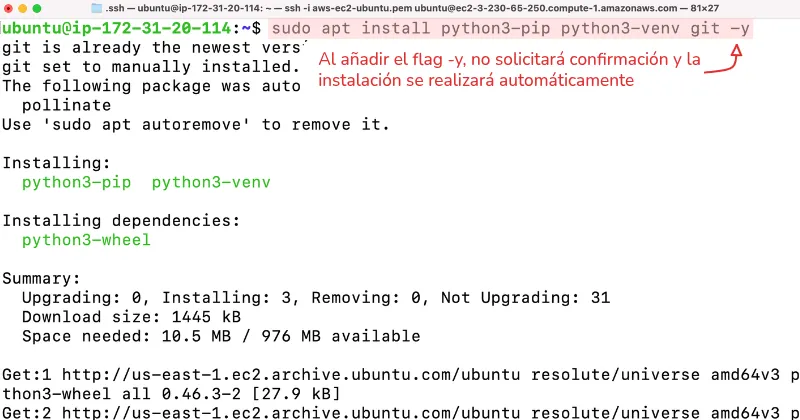Click the 'Upgrading: 0, Installing: 3' summary line

(316, 298)
